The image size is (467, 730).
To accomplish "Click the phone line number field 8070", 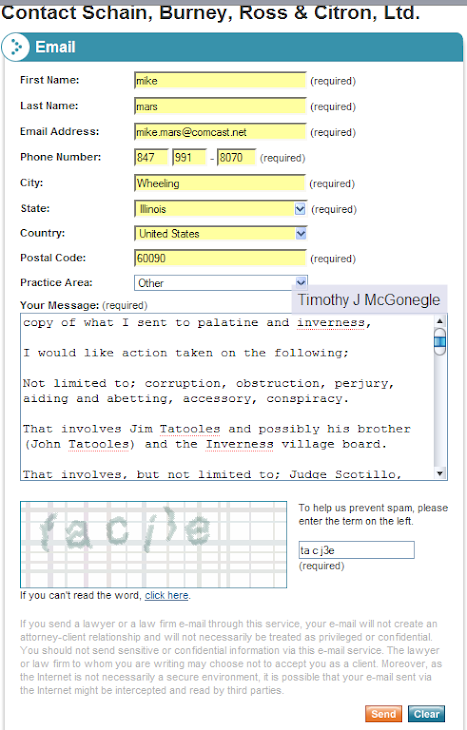I will (237, 157).
